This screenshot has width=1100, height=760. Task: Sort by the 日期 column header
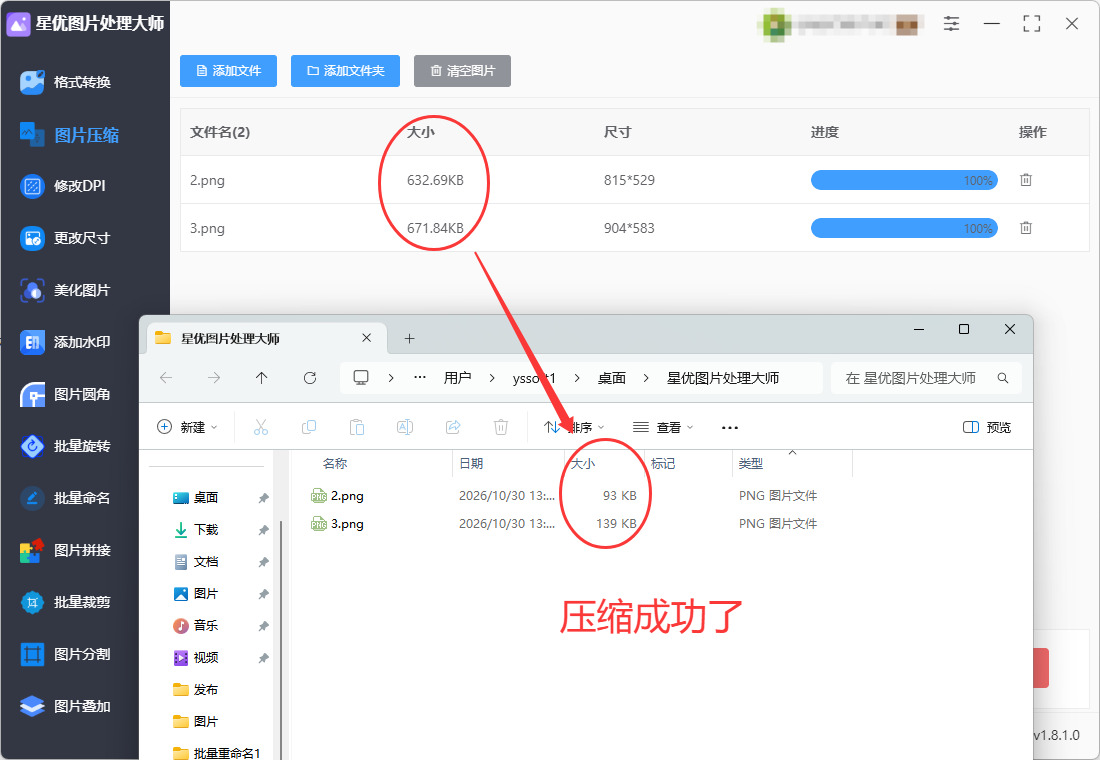(x=471, y=464)
